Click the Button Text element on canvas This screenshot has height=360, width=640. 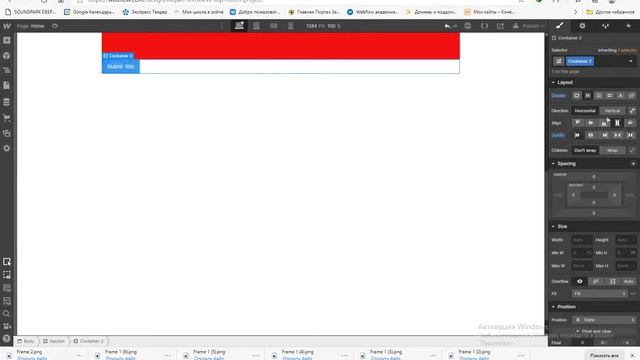click(x=121, y=66)
